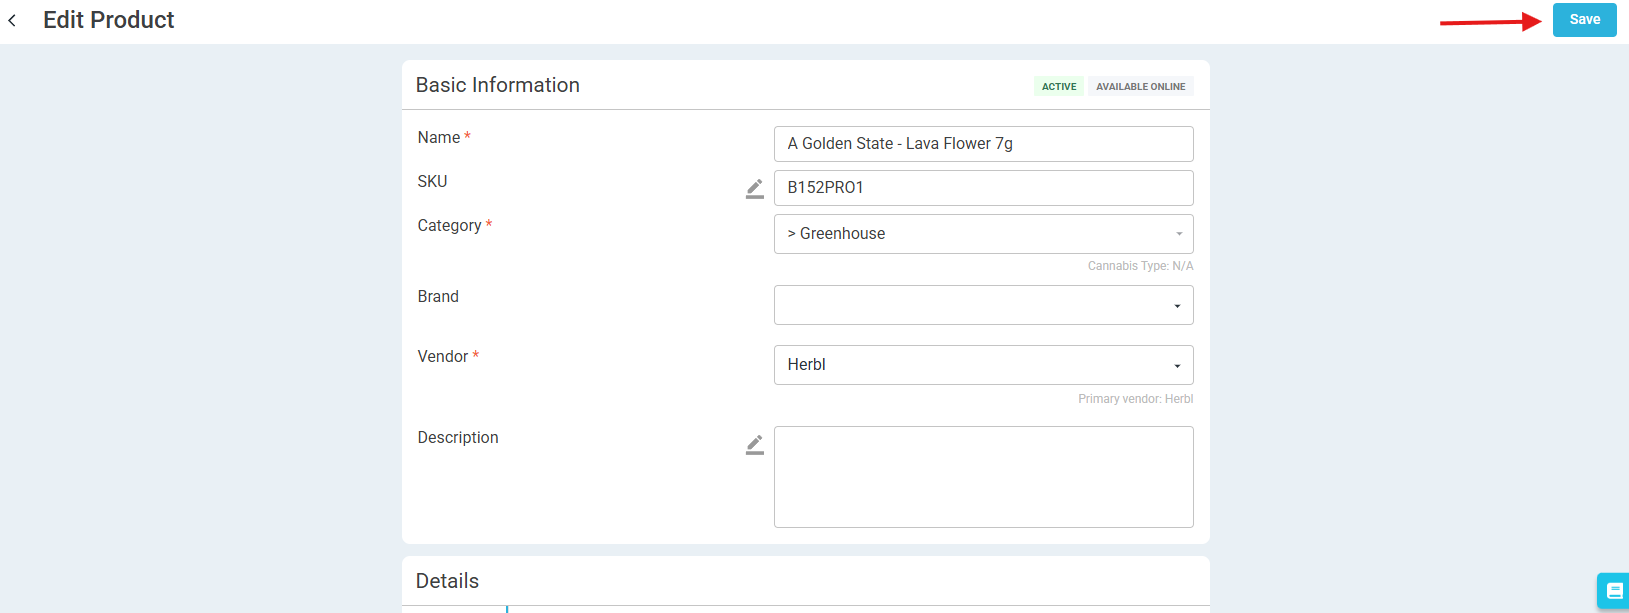This screenshot has height=613, width=1629.
Task: Click the back arrow beside Edit Product
Action: pyautogui.click(x=12, y=20)
